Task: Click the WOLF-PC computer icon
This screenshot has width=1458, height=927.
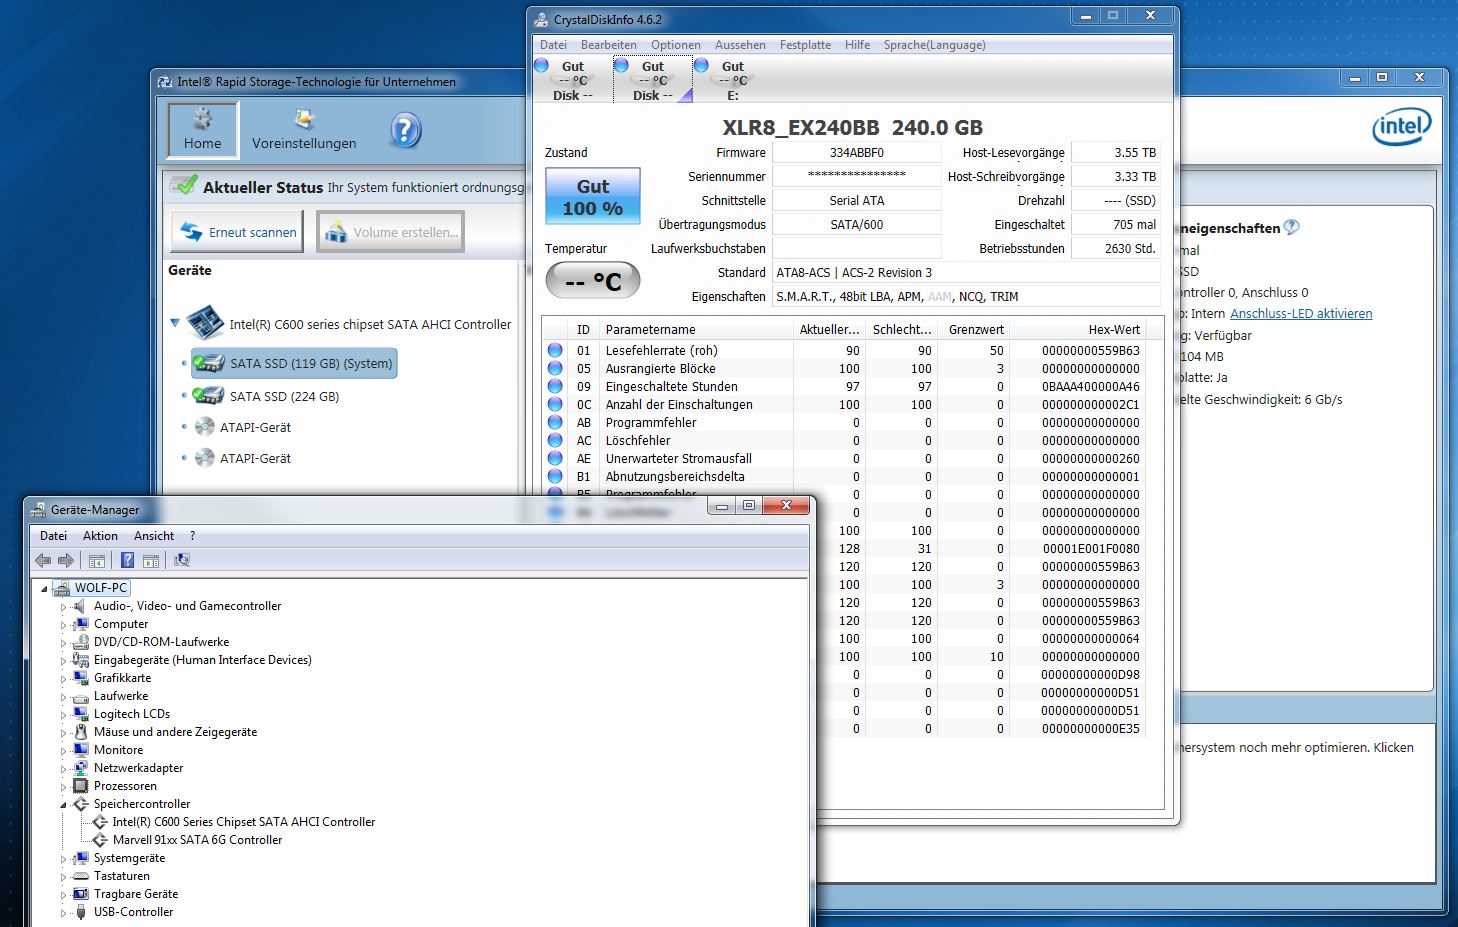Action: tap(62, 588)
